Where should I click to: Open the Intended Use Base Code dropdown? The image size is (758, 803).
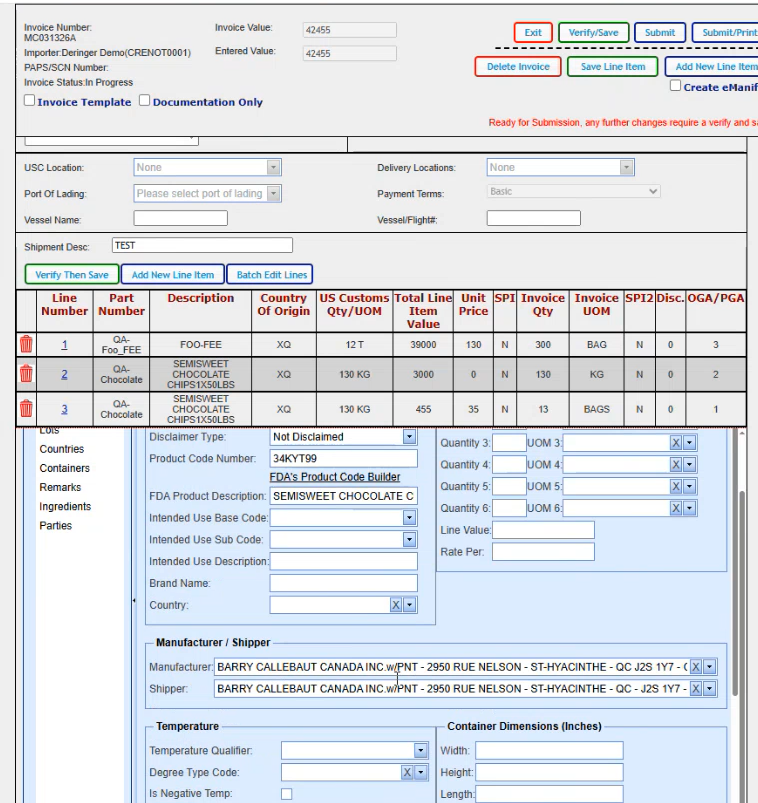point(409,518)
